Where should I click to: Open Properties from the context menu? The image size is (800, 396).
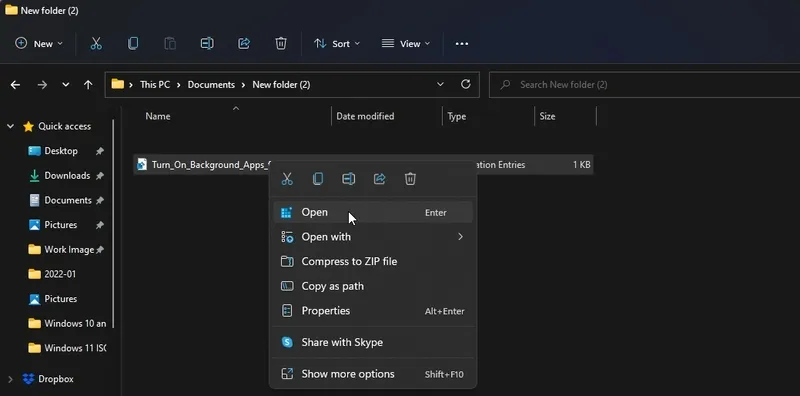[x=373, y=311]
